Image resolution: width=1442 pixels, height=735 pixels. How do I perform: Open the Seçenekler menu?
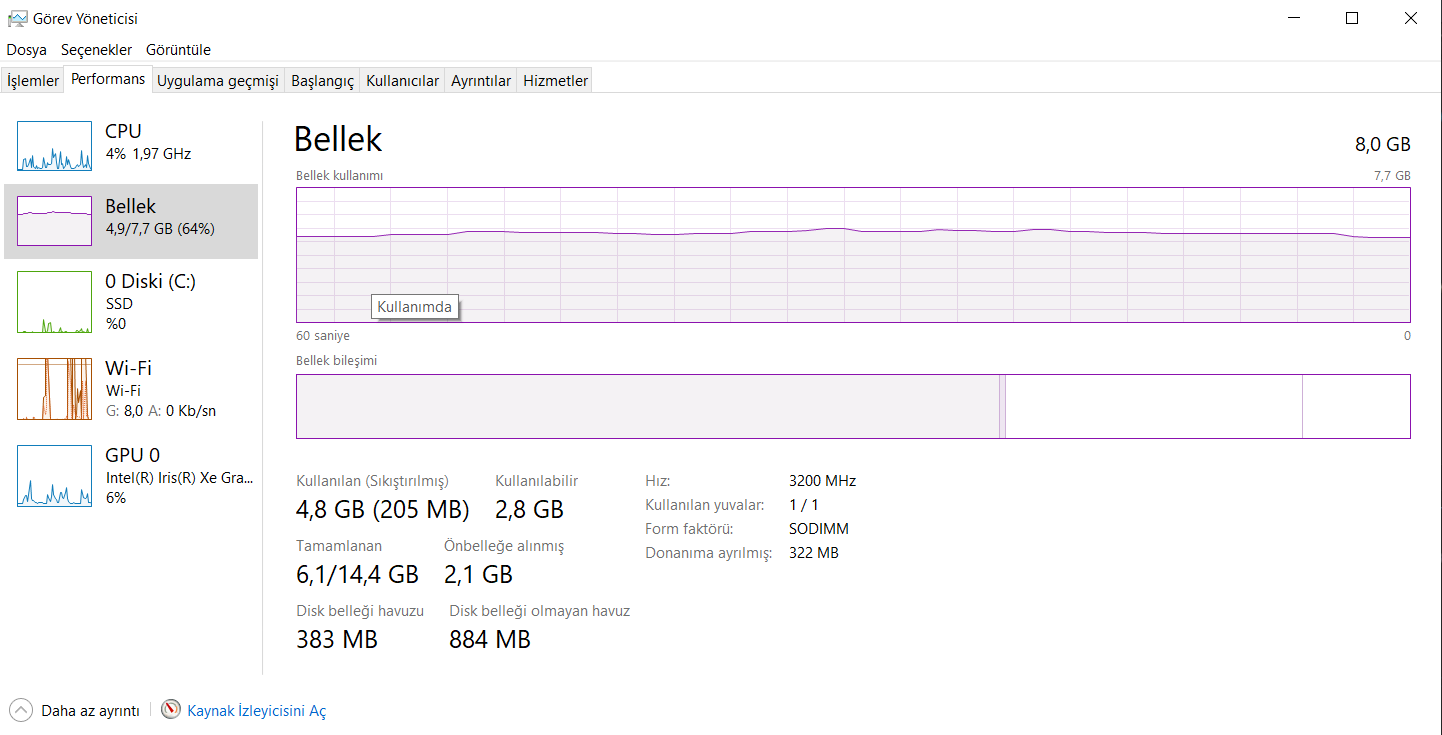(x=96, y=50)
